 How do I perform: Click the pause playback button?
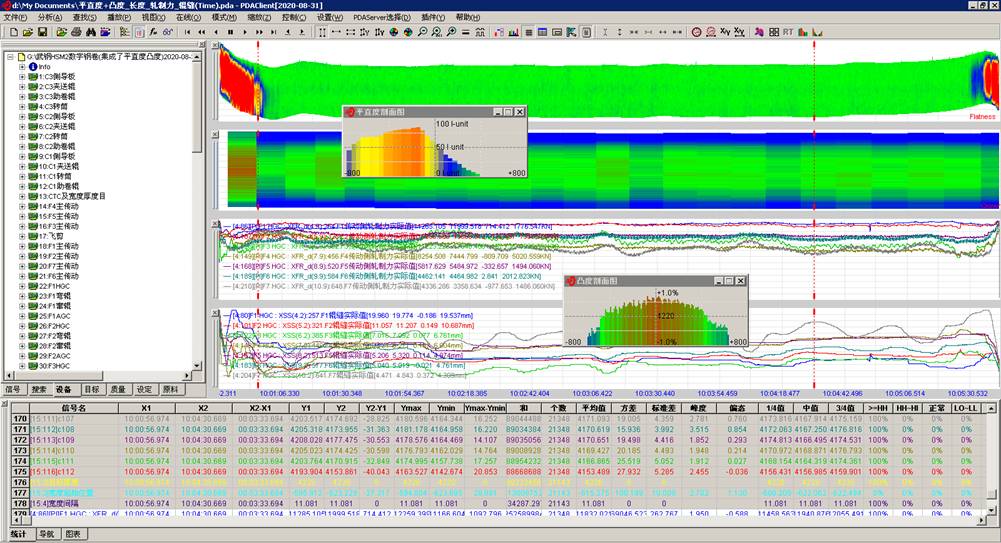point(231,32)
